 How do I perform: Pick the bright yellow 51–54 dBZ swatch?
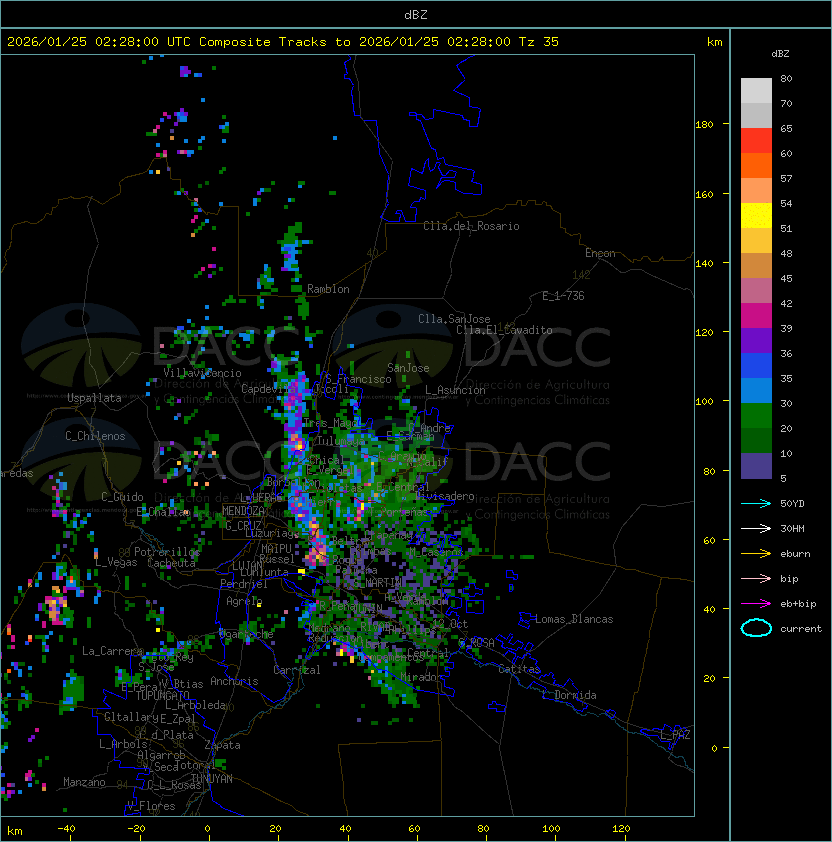[756, 216]
